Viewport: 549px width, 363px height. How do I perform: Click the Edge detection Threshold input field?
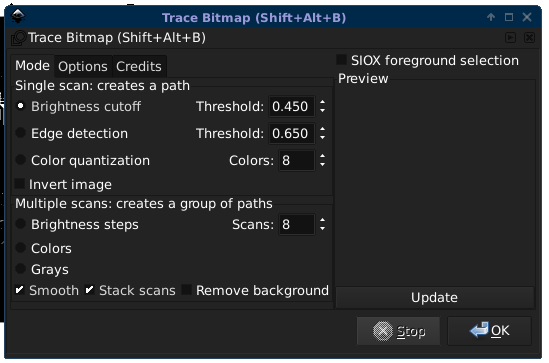pyautogui.click(x=291, y=133)
